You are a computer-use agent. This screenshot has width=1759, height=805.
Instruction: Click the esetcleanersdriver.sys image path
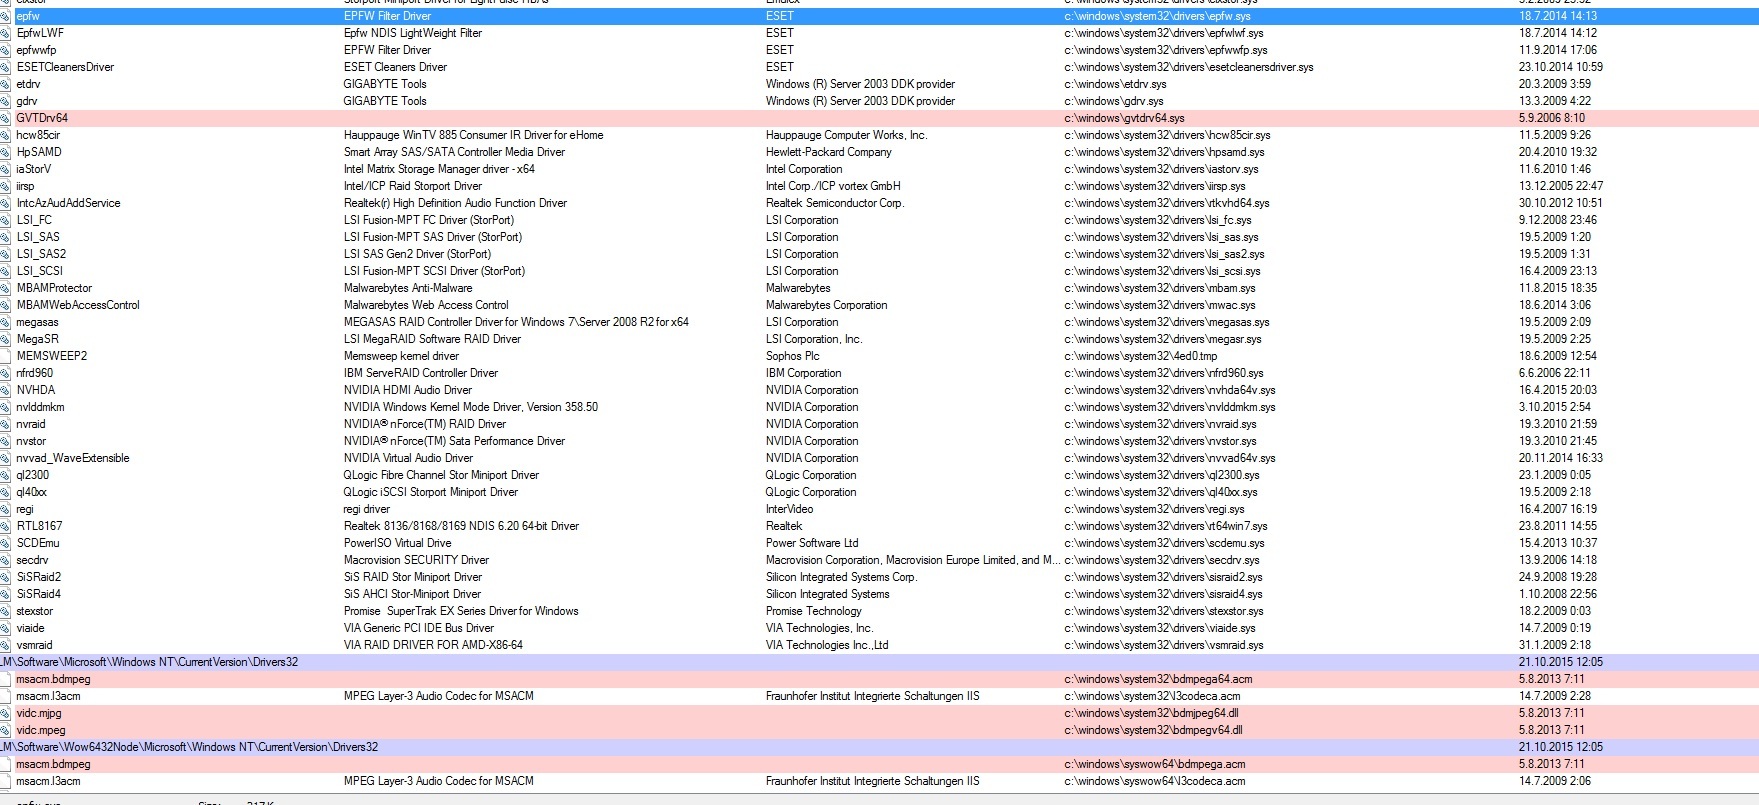coord(1189,67)
